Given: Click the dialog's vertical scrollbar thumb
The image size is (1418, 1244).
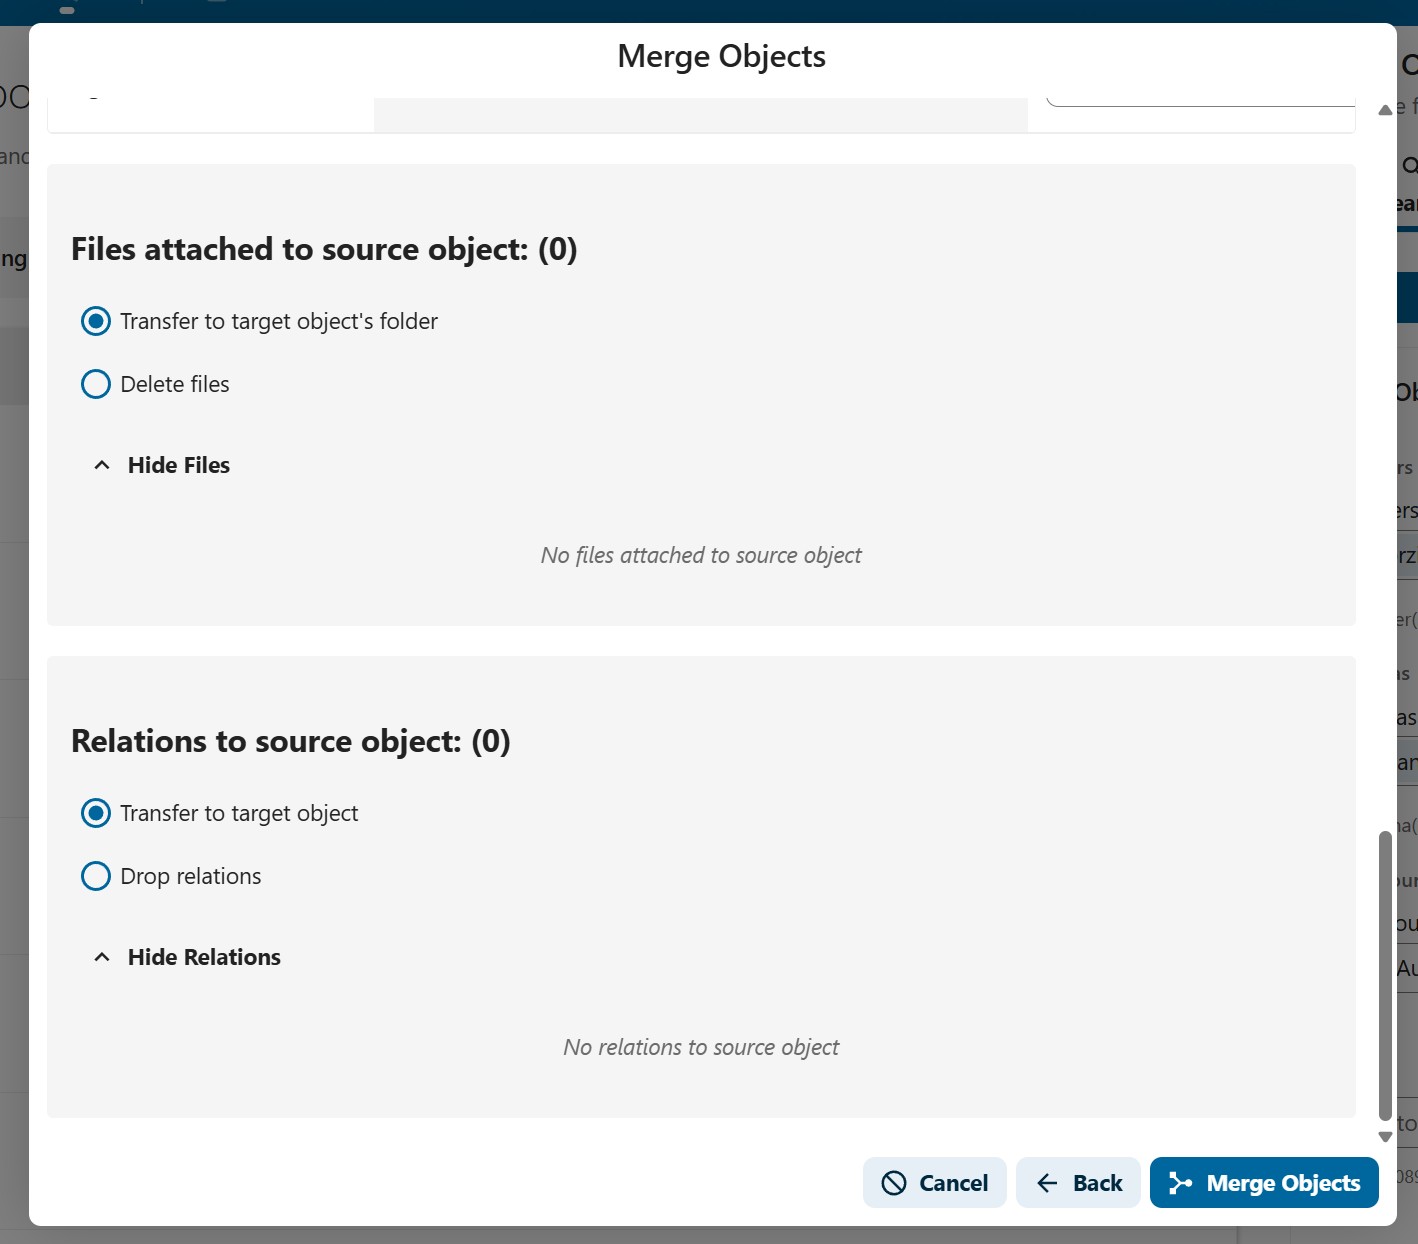Looking at the screenshot, I should click(x=1385, y=975).
